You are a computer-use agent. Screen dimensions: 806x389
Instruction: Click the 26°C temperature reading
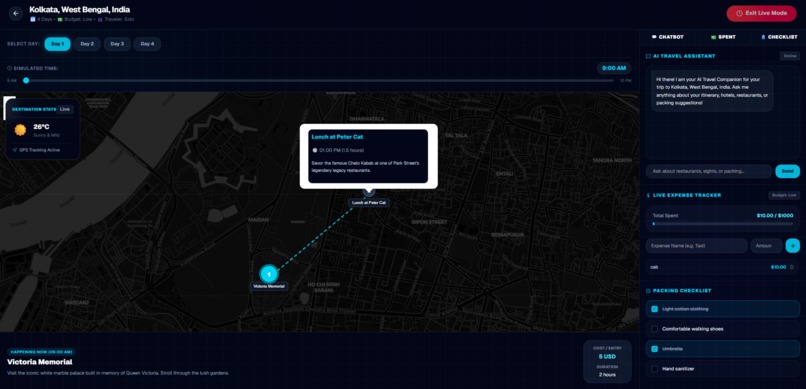41,126
